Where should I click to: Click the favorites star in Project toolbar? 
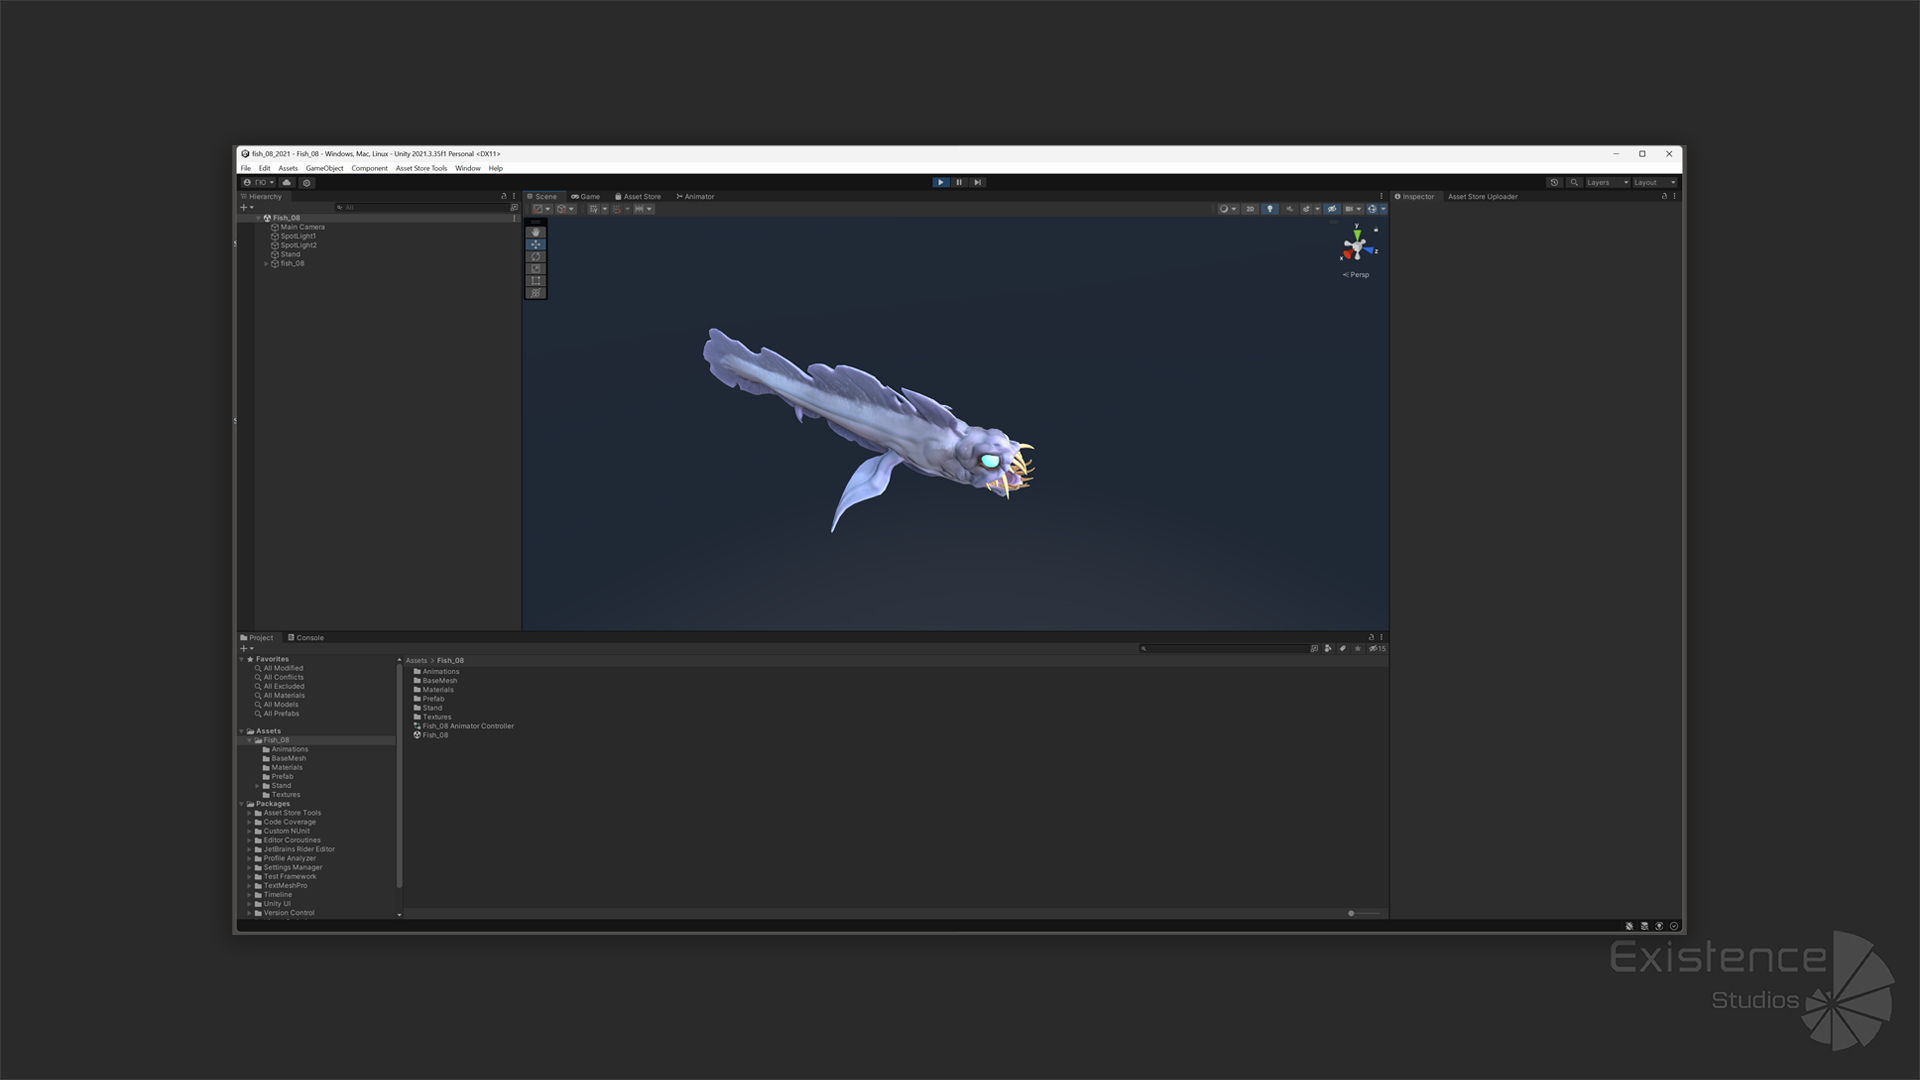click(x=1357, y=649)
